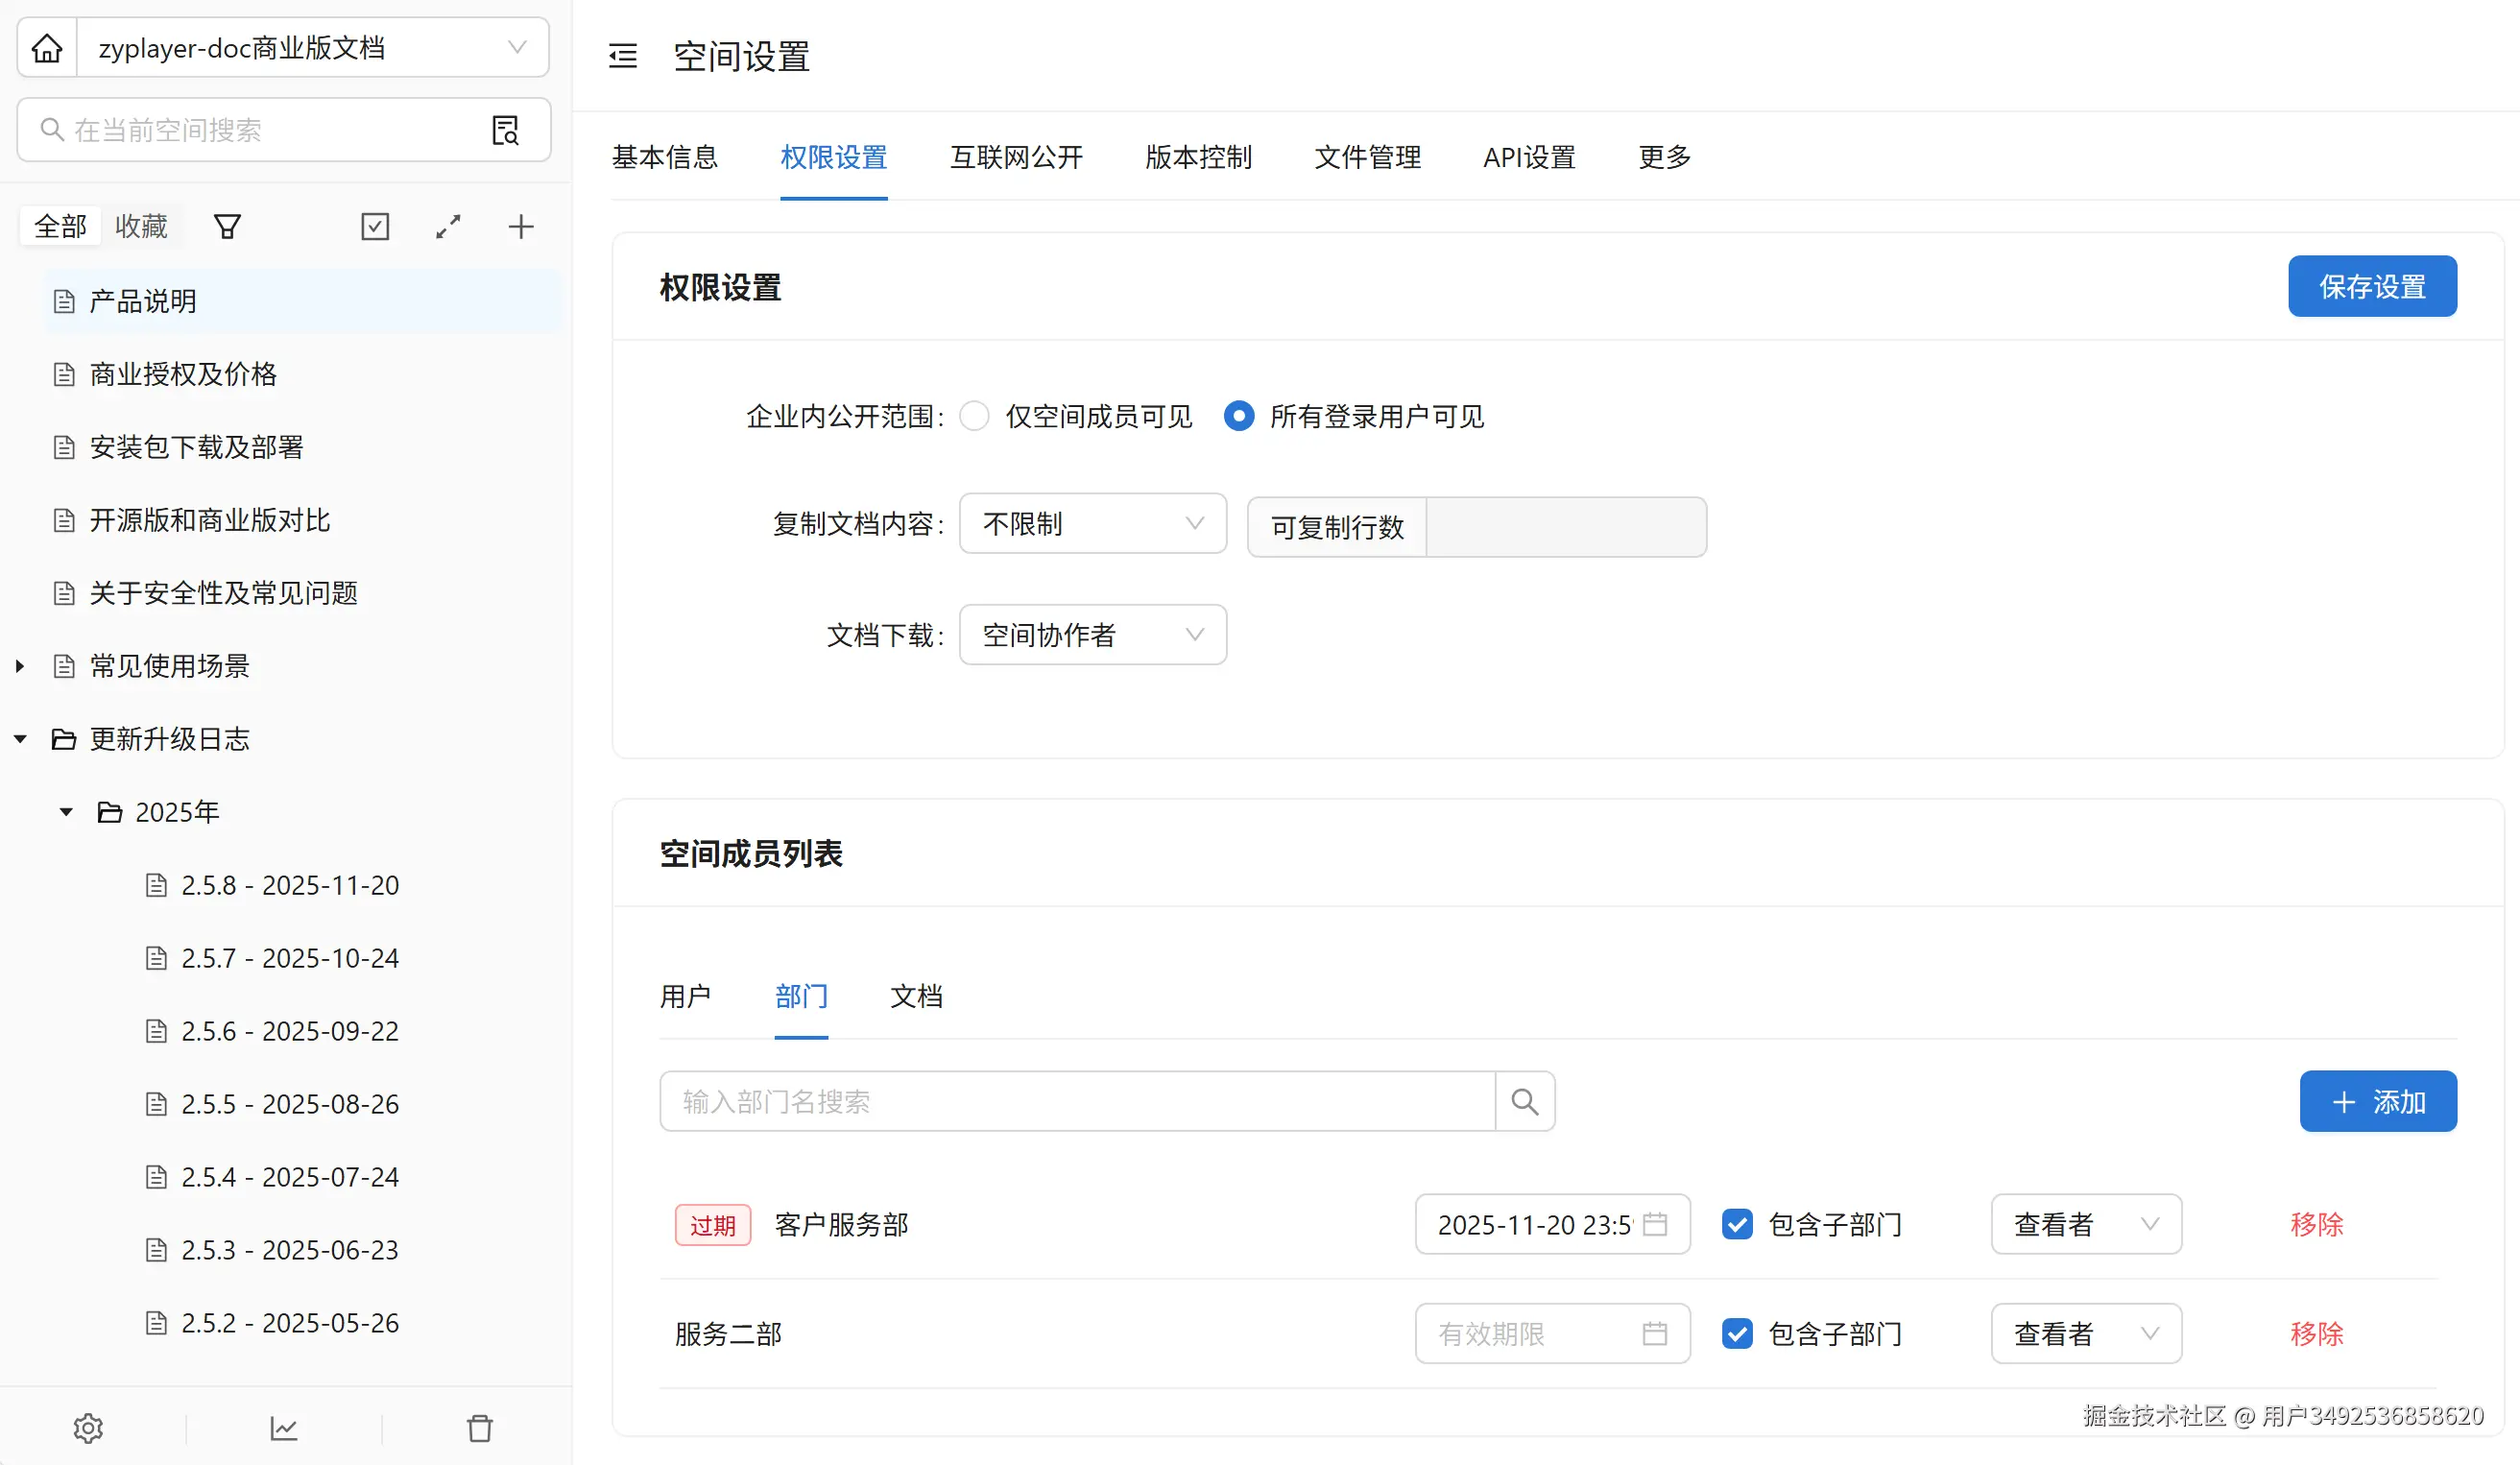Open the 复制文档内容 dropdown

point(1092,523)
